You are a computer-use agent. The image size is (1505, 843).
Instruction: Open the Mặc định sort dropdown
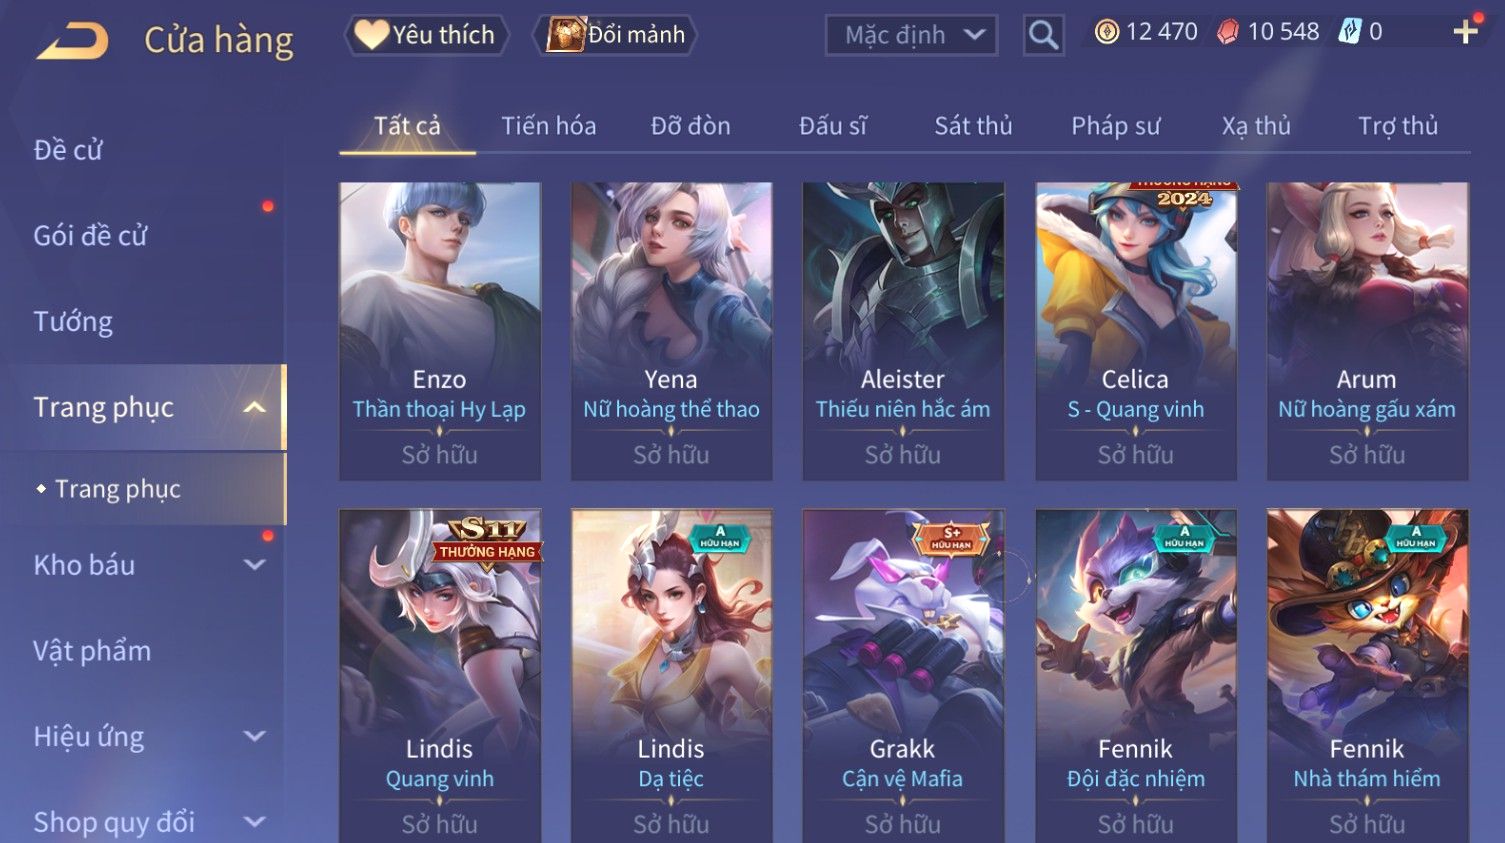[x=911, y=35]
